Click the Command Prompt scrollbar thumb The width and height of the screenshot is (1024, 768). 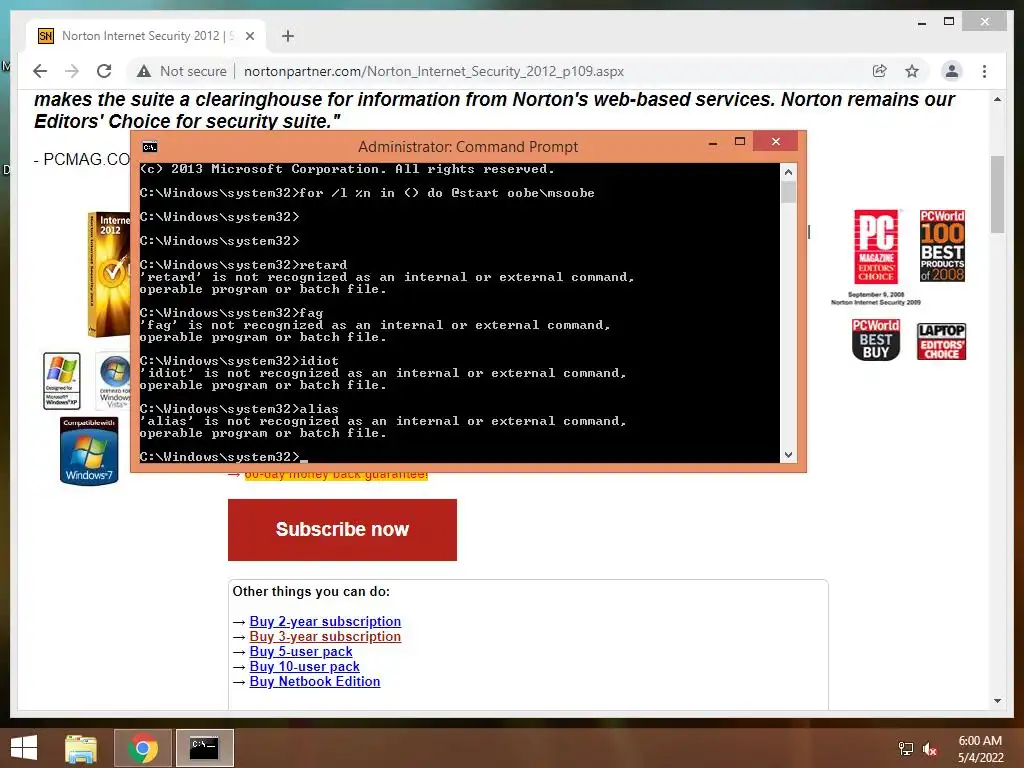788,193
